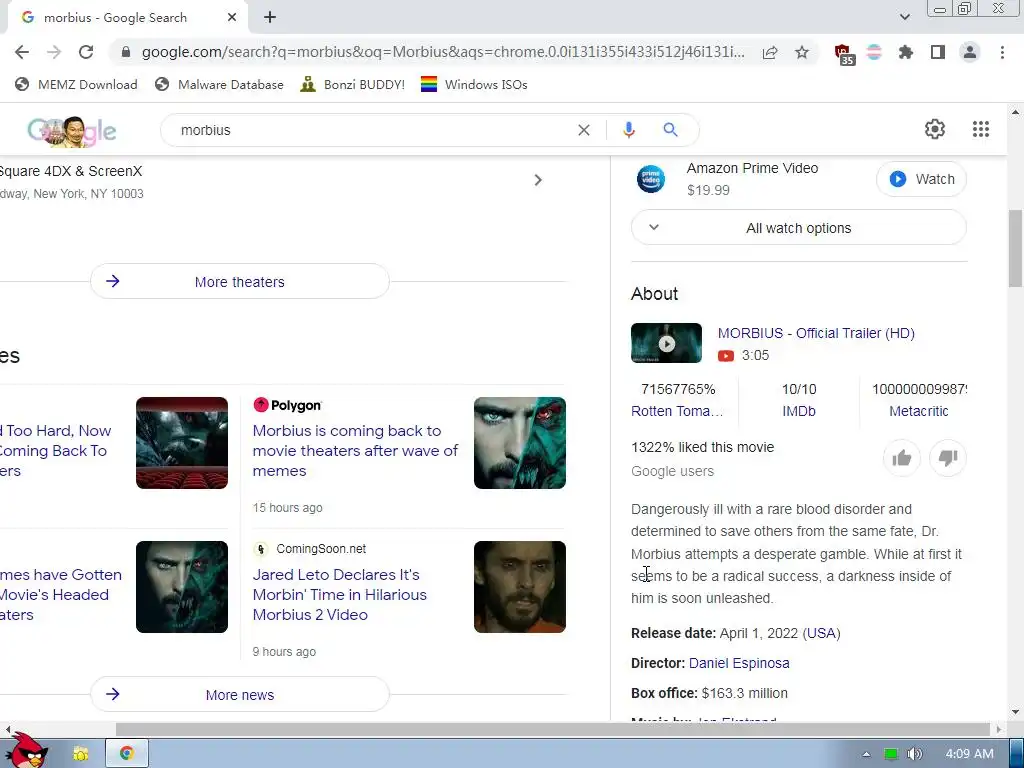The image size is (1024, 768).
Task: Click the Amazon Prime Video logo
Action: coord(650,179)
